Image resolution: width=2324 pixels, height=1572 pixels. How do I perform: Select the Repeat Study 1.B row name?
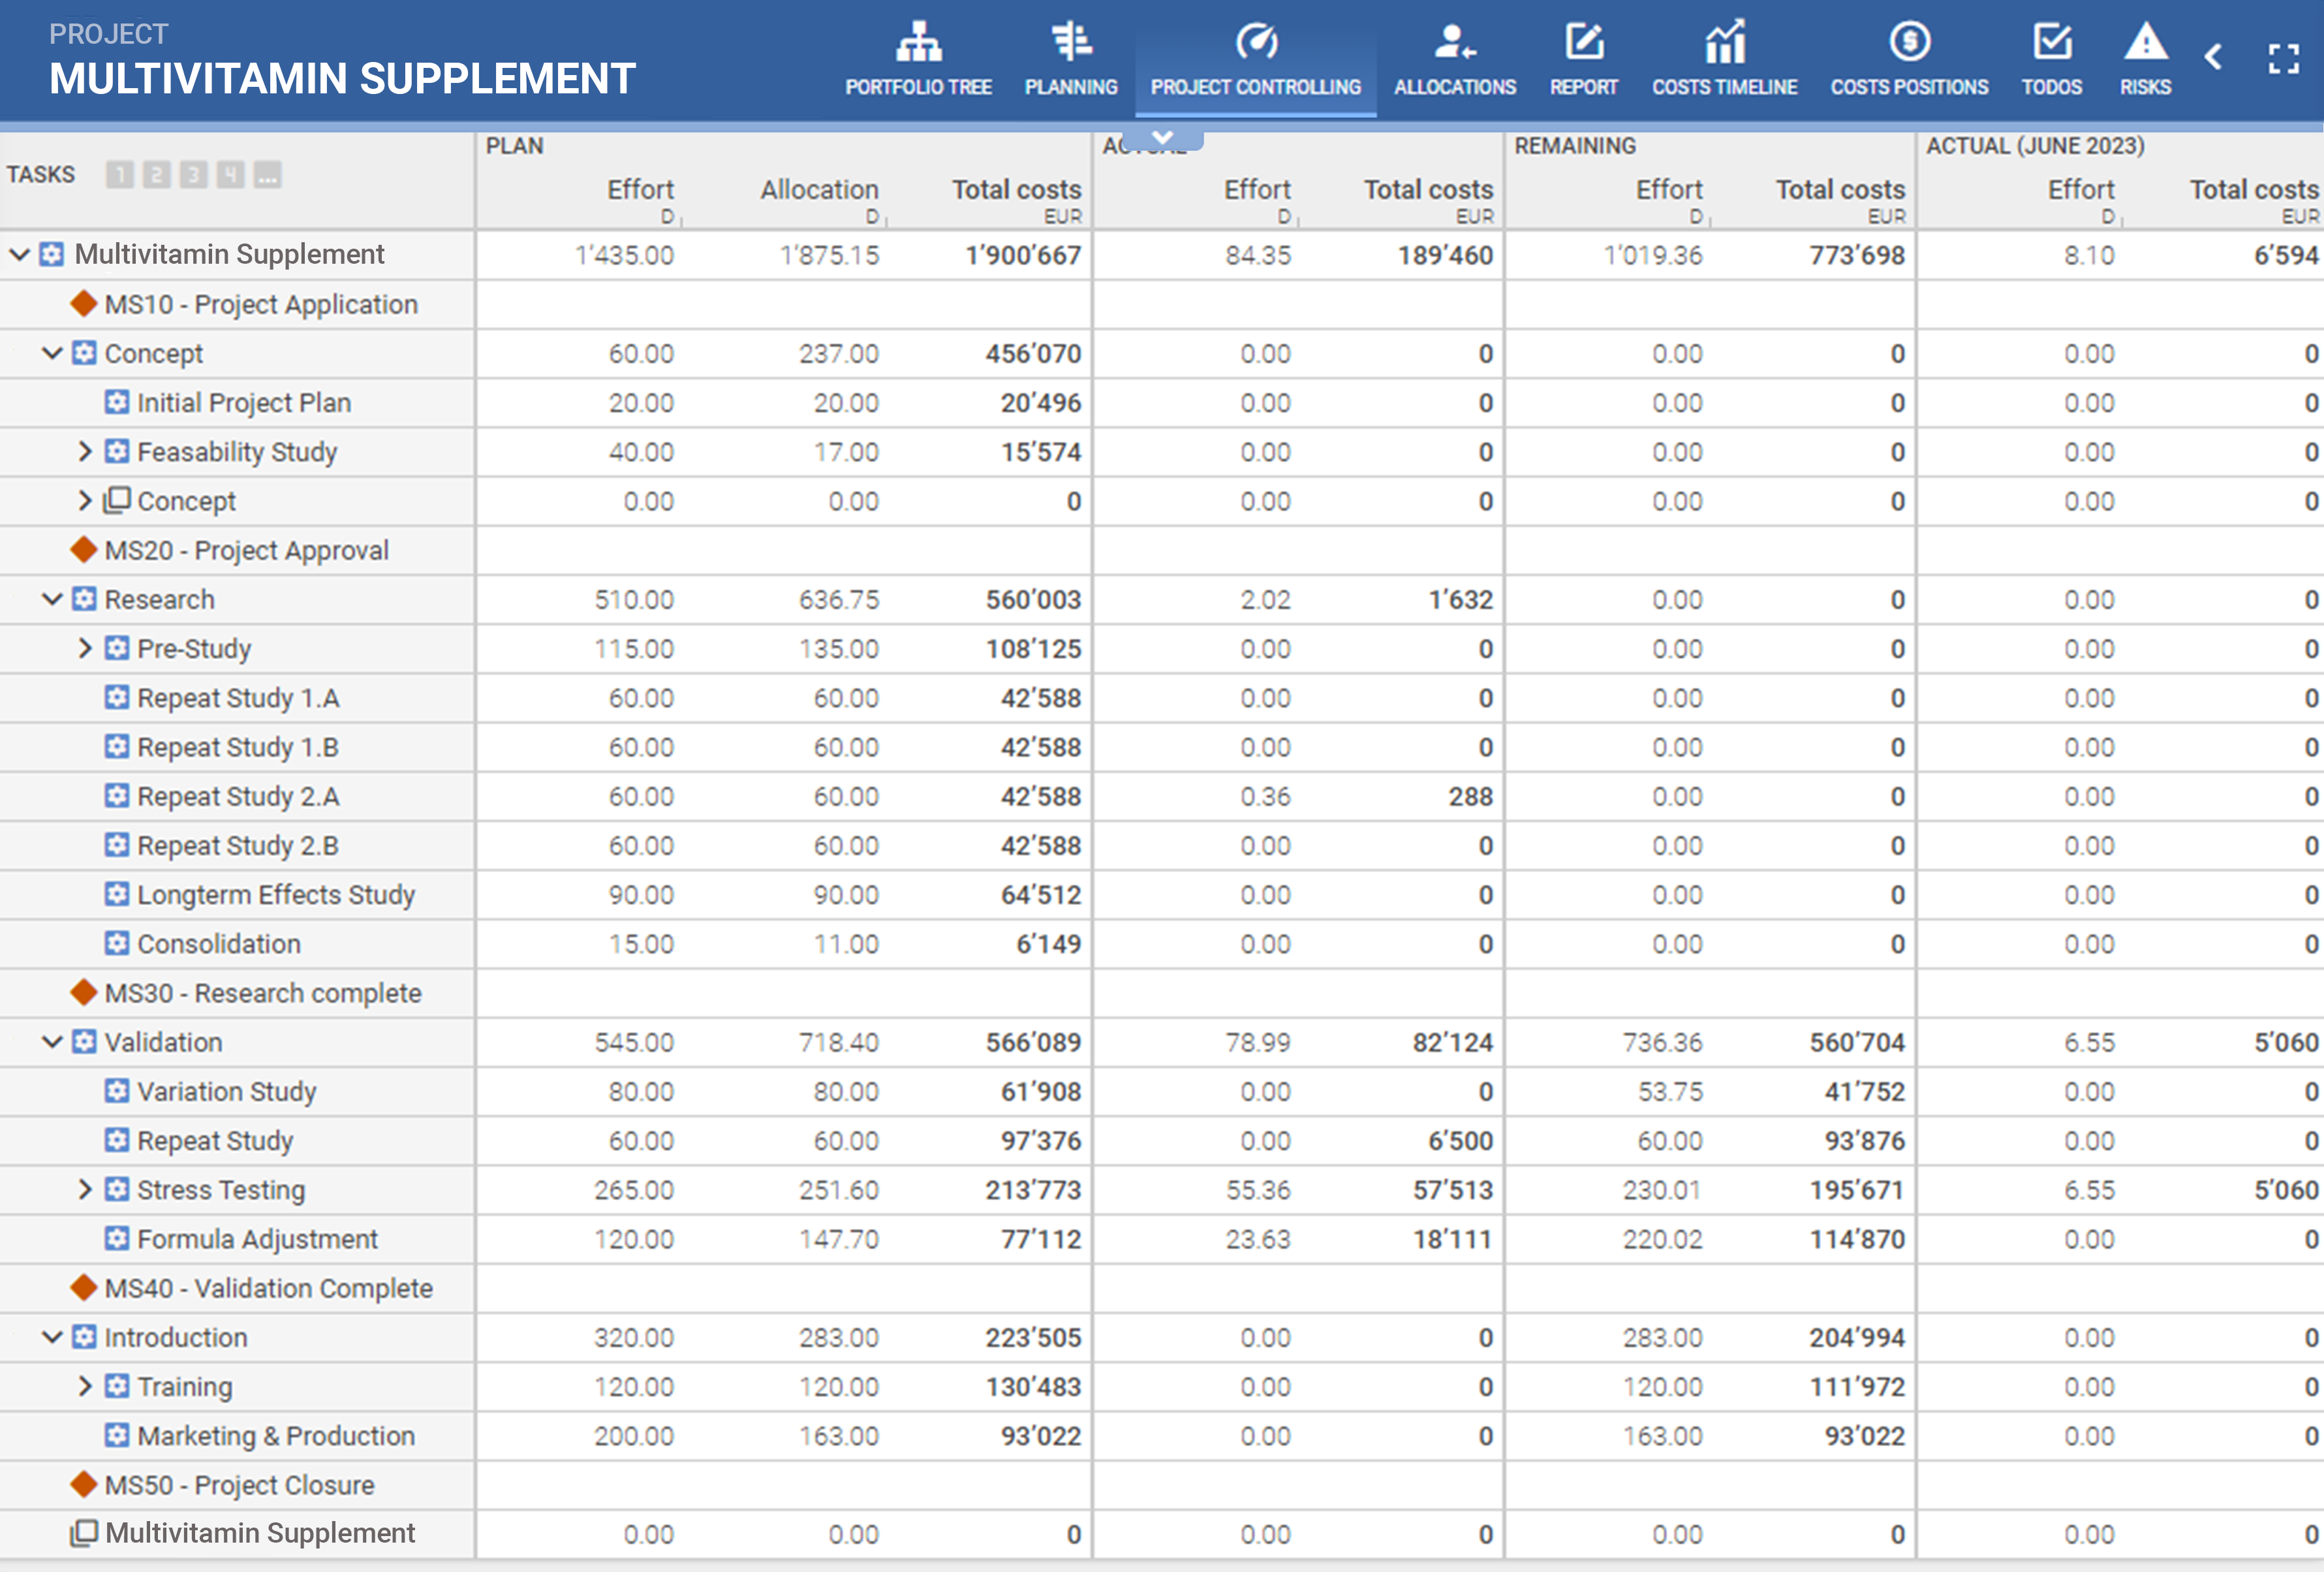point(238,747)
